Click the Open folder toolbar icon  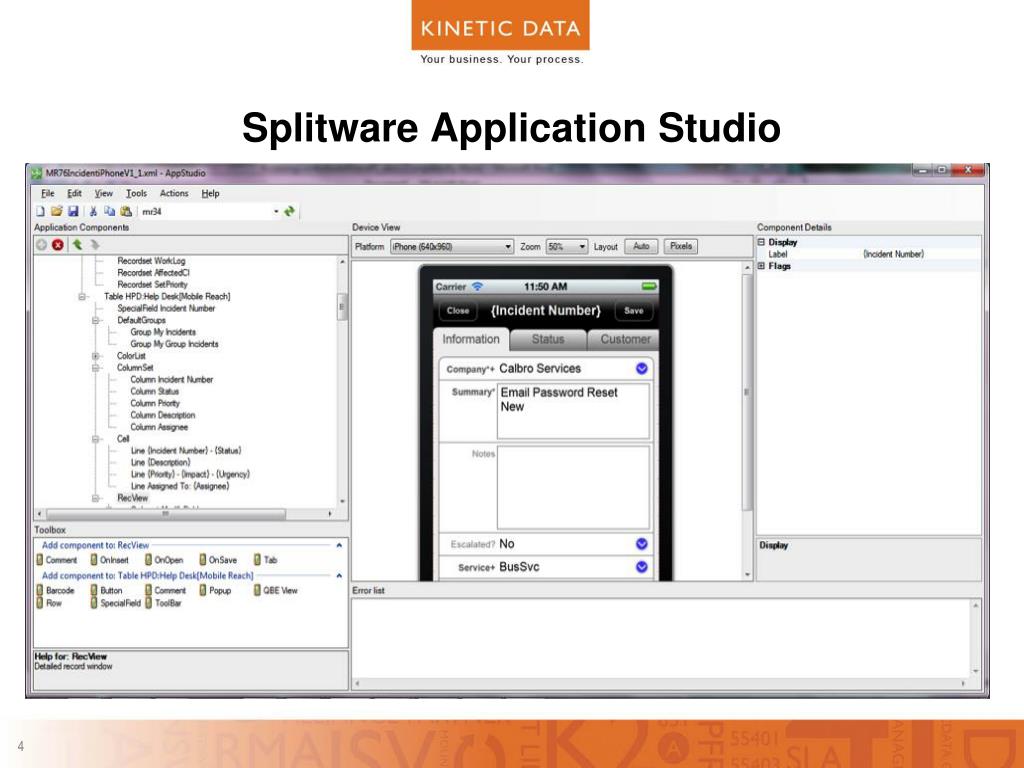click(x=56, y=211)
